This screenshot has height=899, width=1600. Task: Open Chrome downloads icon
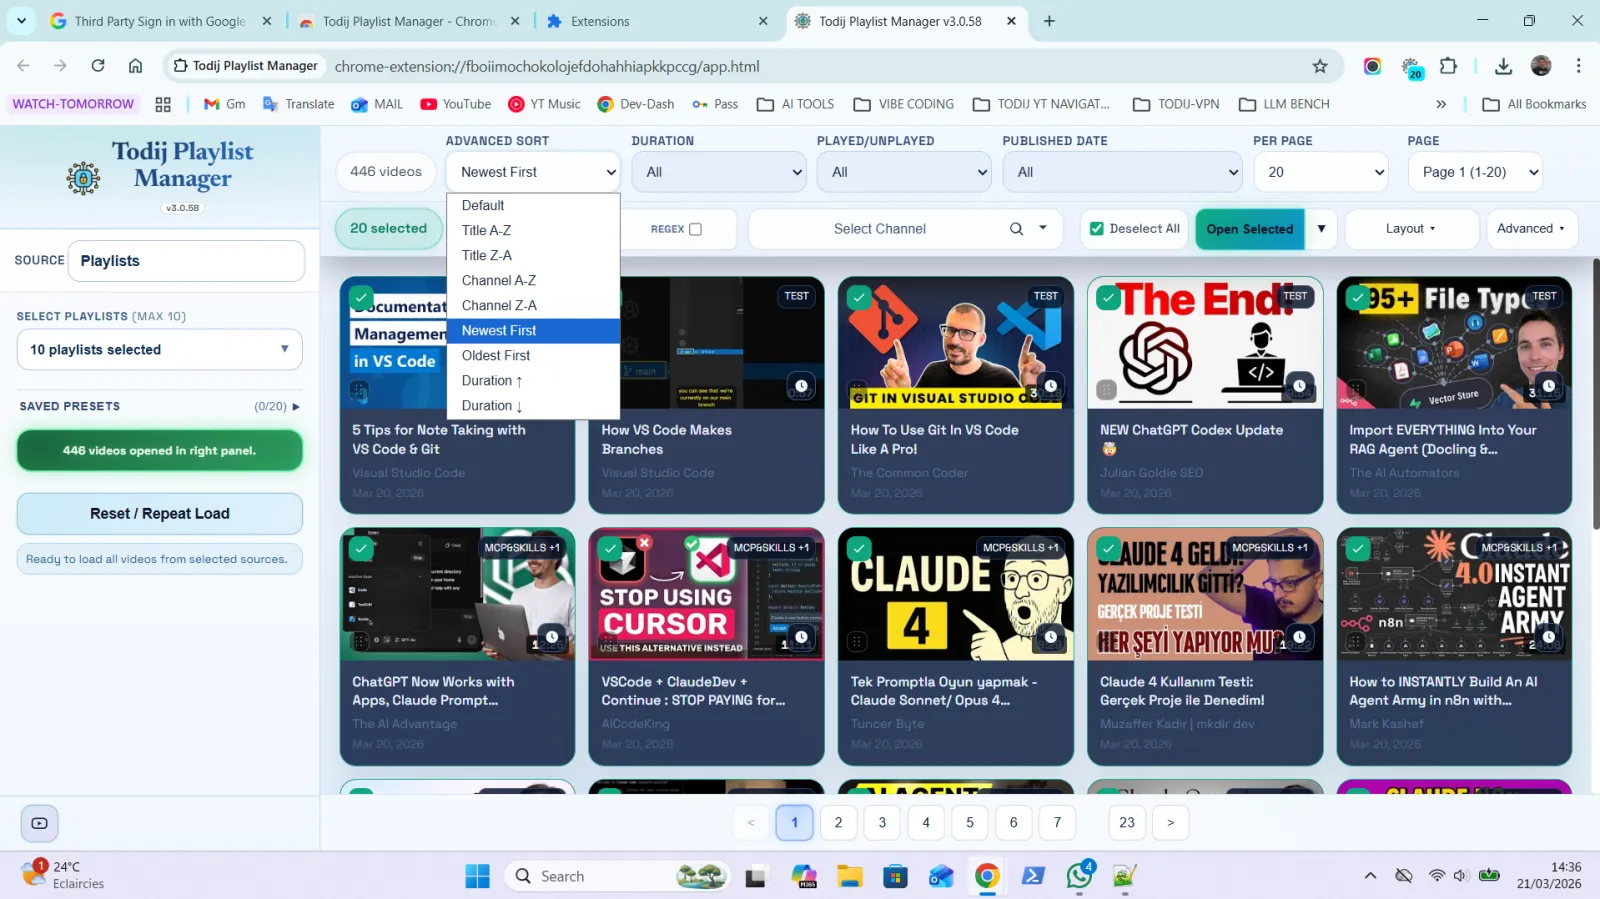tap(1502, 66)
